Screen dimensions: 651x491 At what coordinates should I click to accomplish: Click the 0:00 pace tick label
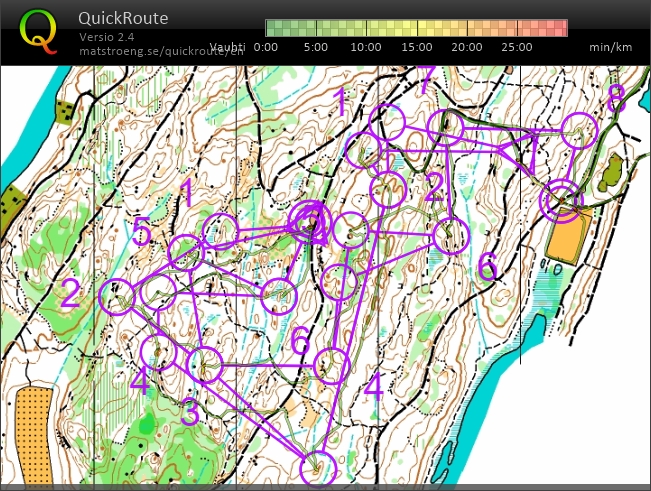[x=266, y=47]
